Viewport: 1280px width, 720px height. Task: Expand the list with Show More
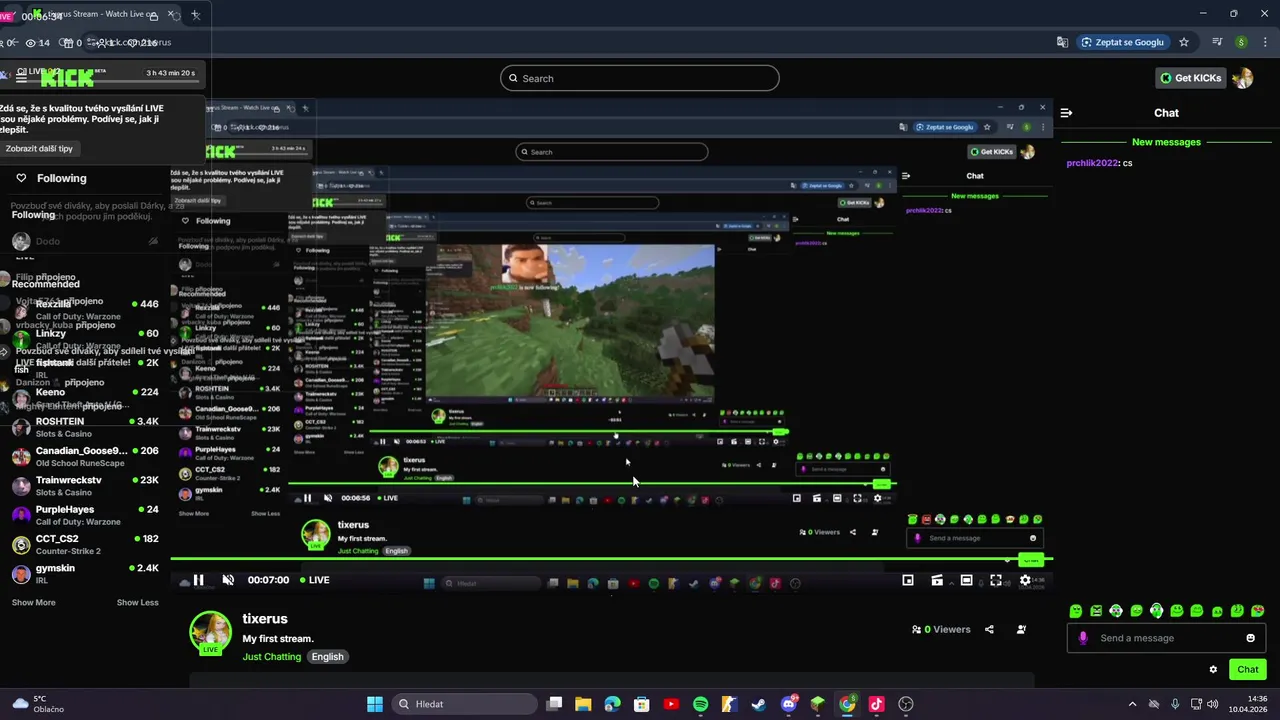pyautogui.click(x=33, y=603)
